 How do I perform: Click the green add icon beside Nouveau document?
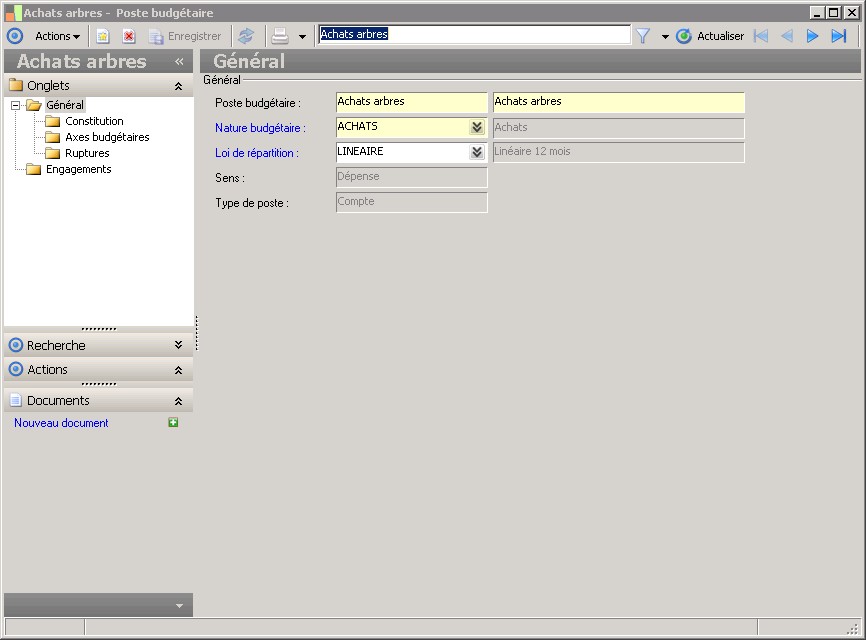[x=173, y=423]
